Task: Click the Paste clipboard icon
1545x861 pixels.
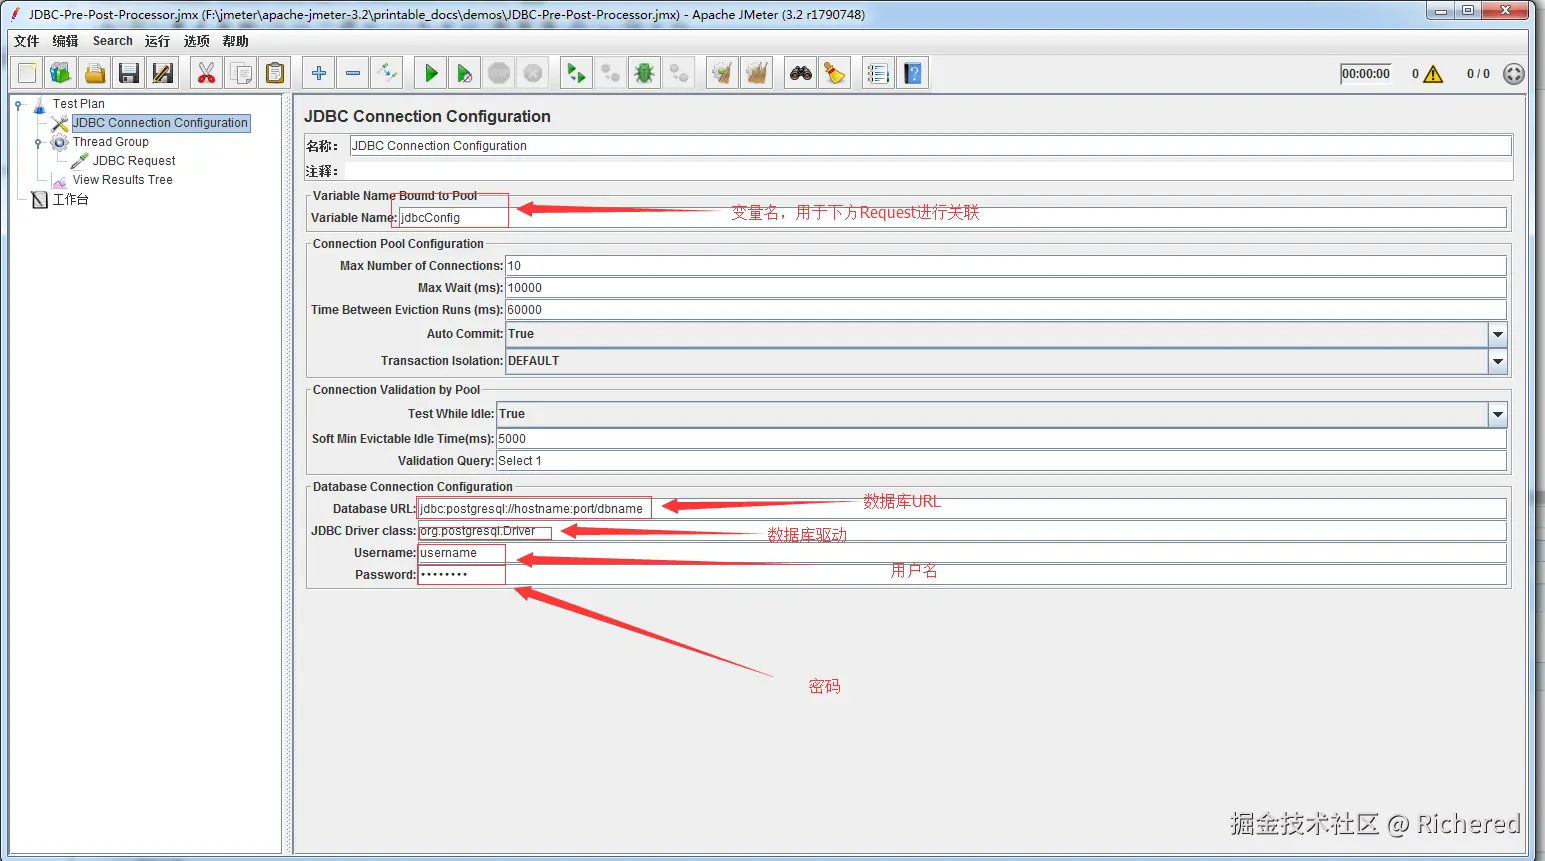Action: (275, 73)
